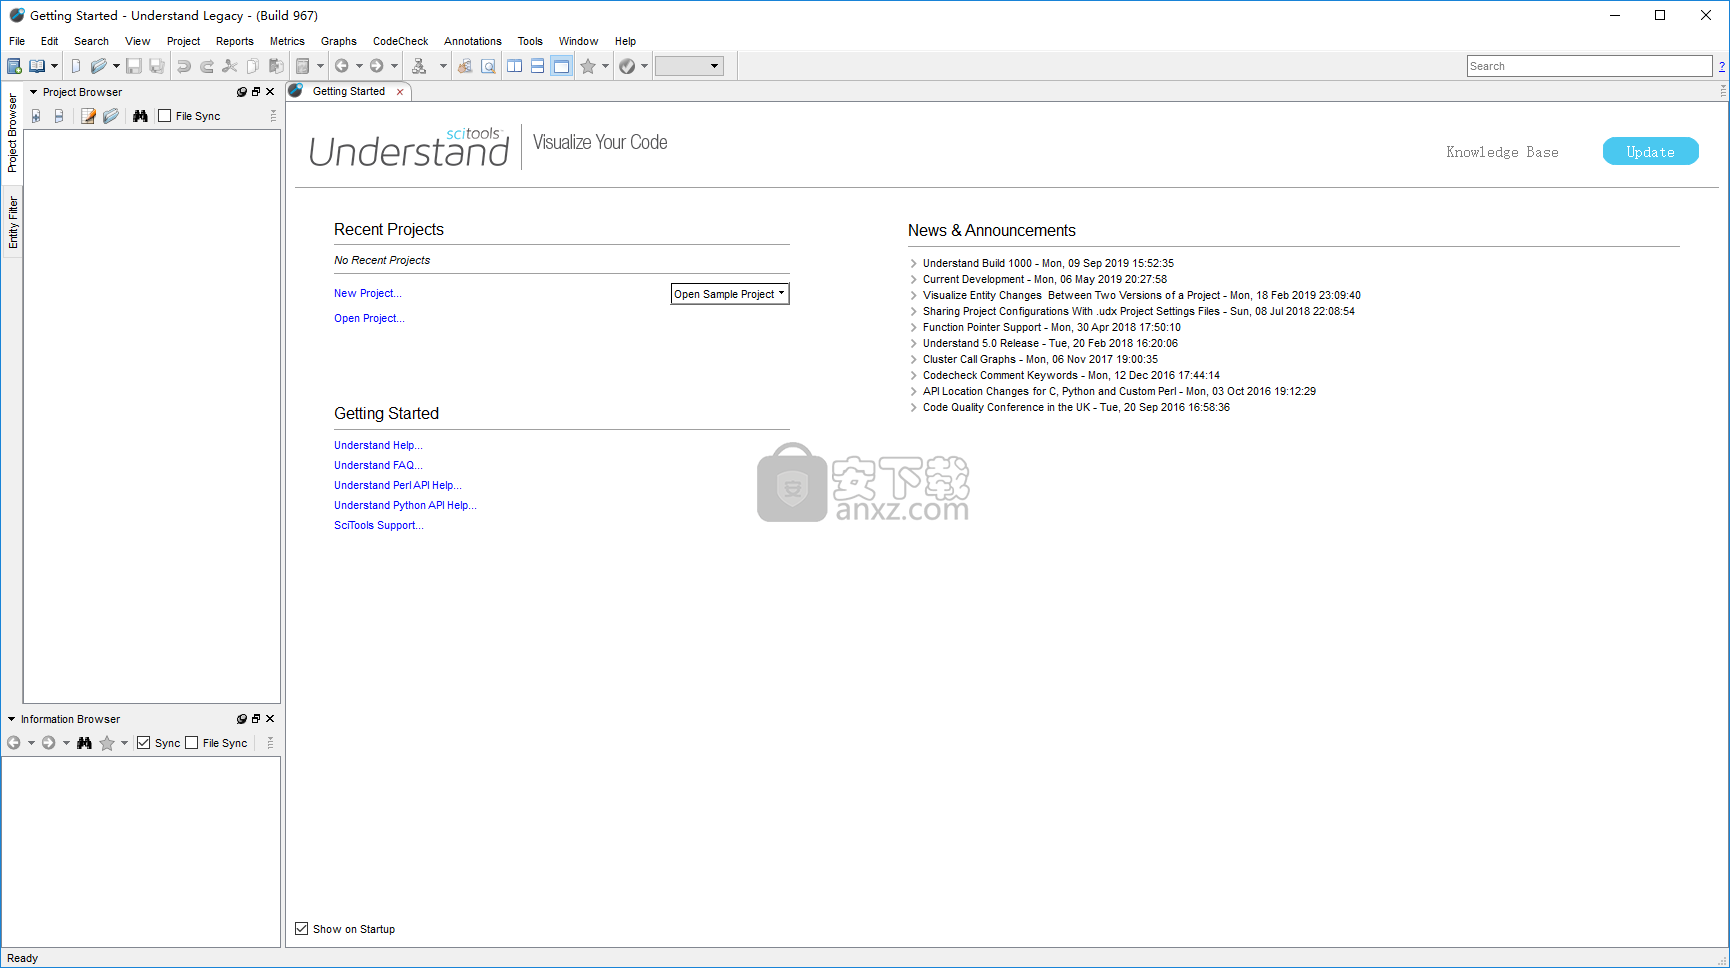Expand the Understand Build 1000 news item
1730x968 pixels.
point(913,263)
